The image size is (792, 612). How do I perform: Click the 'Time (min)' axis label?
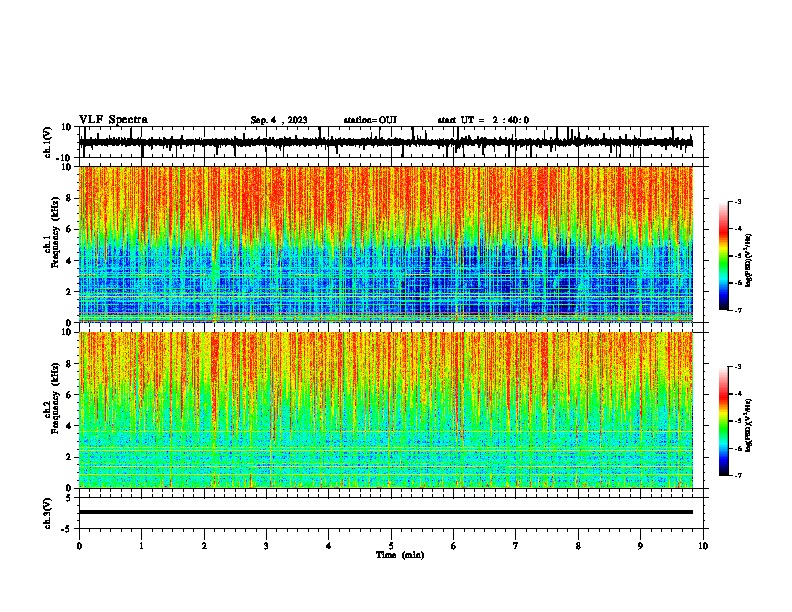click(x=400, y=555)
